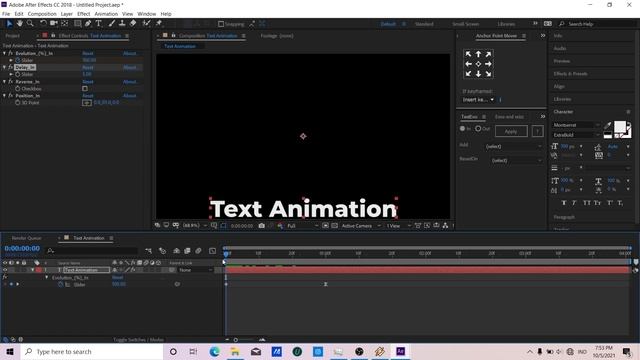Click the Text Animation layer red label color

point(39,270)
